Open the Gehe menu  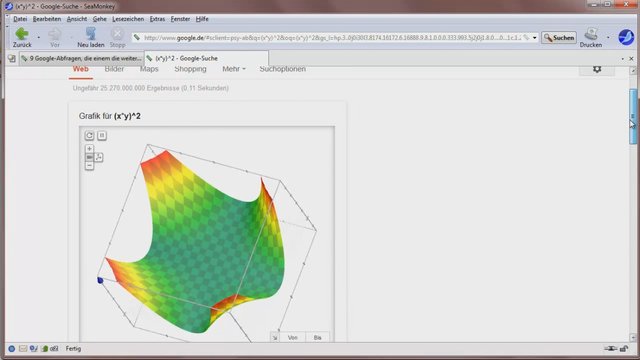tap(99, 19)
